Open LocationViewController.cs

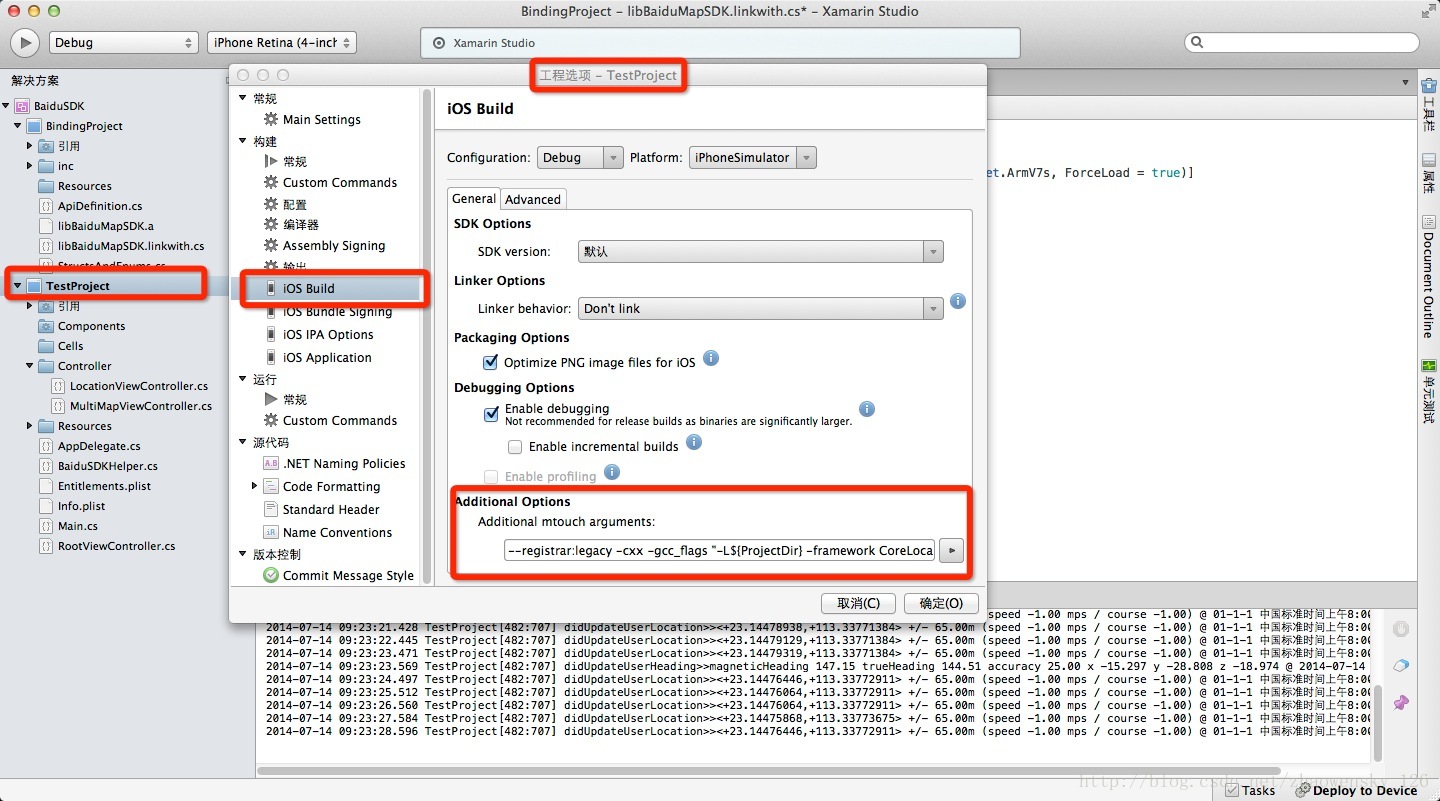139,386
